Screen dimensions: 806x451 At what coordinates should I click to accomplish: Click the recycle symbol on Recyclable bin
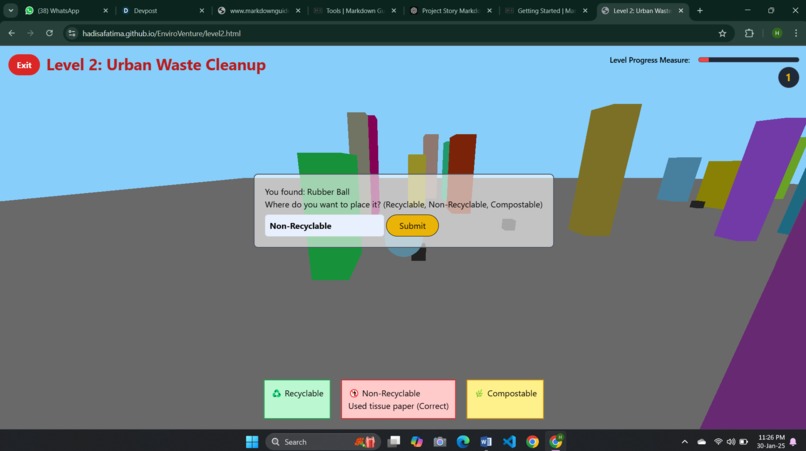[277, 393]
